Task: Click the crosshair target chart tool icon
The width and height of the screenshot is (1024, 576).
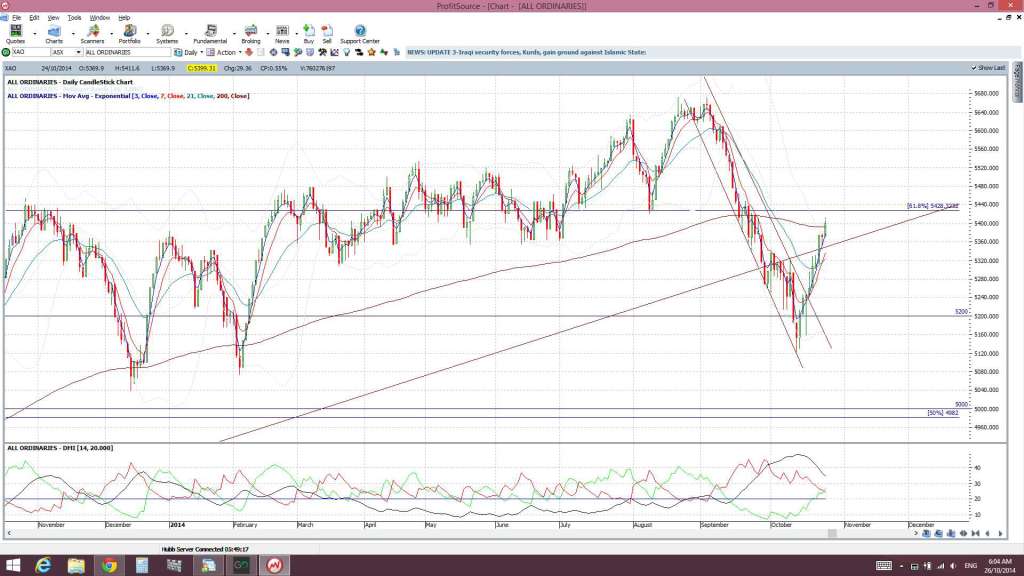Action: [x=274, y=52]
